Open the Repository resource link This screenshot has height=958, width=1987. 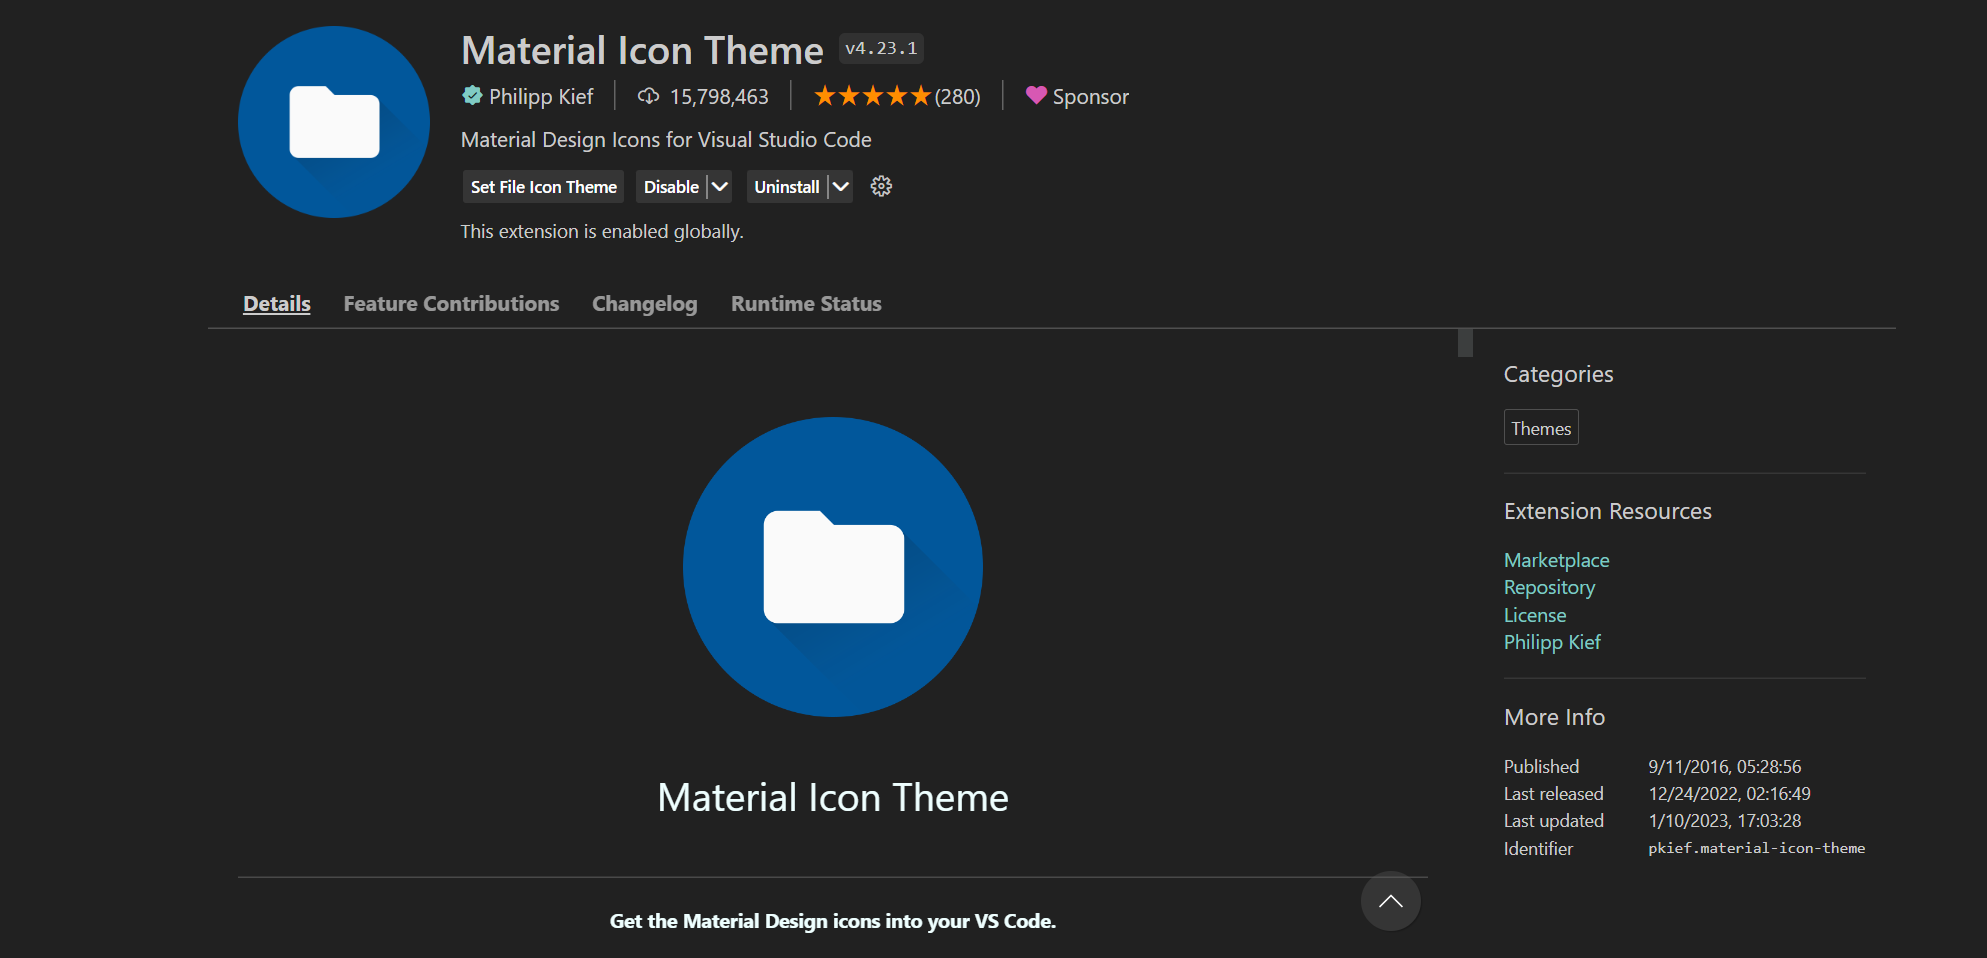tap(1549, 588)
